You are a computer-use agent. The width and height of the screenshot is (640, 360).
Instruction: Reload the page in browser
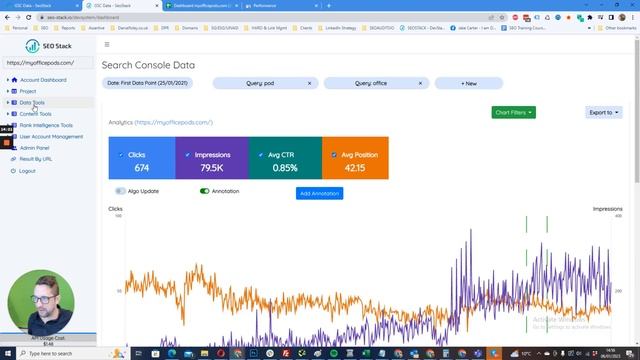pyautogui.click(x=29, y=18)
